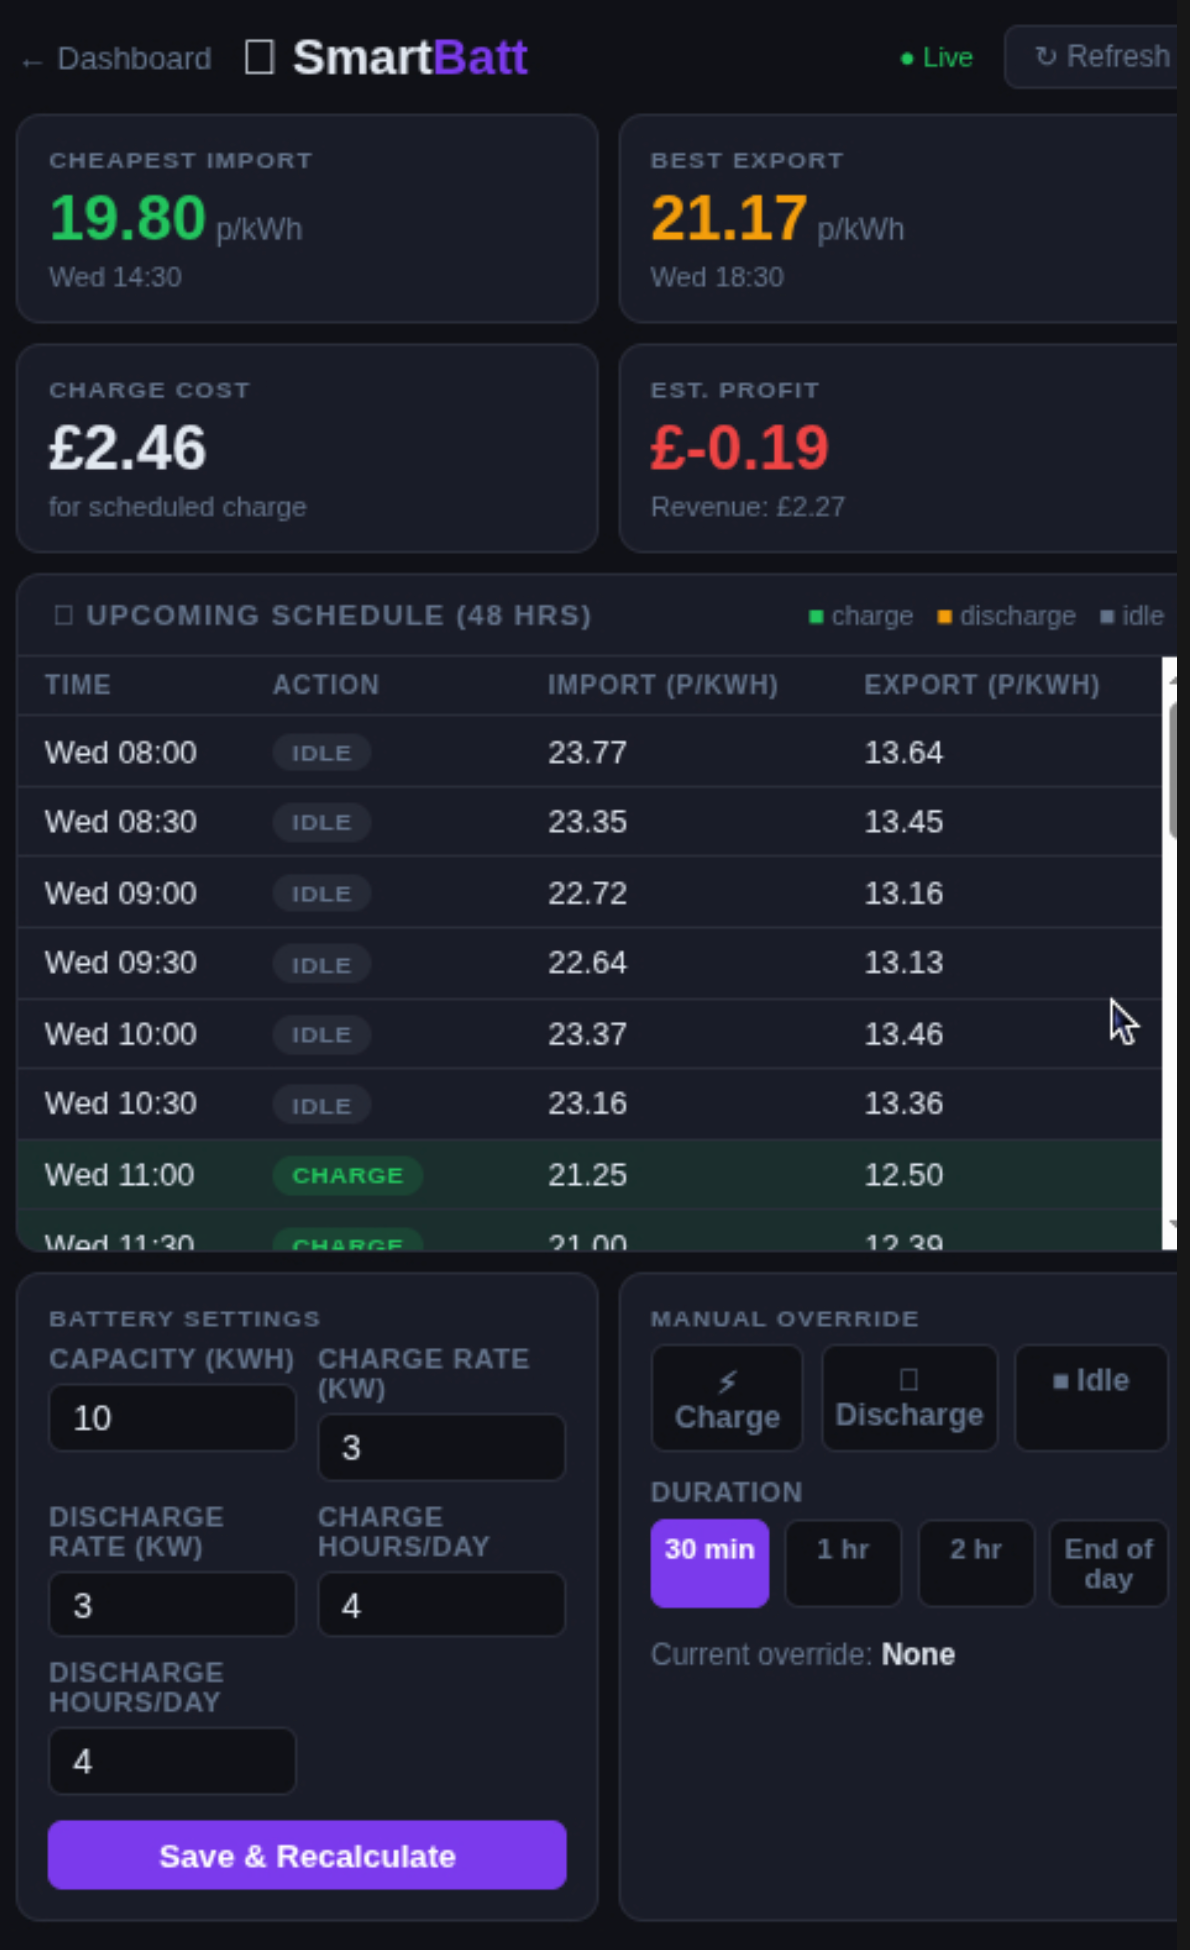Click the Wed 18:30 best export time
This screenshot has height=1950, width=1190.
[716, 277]
